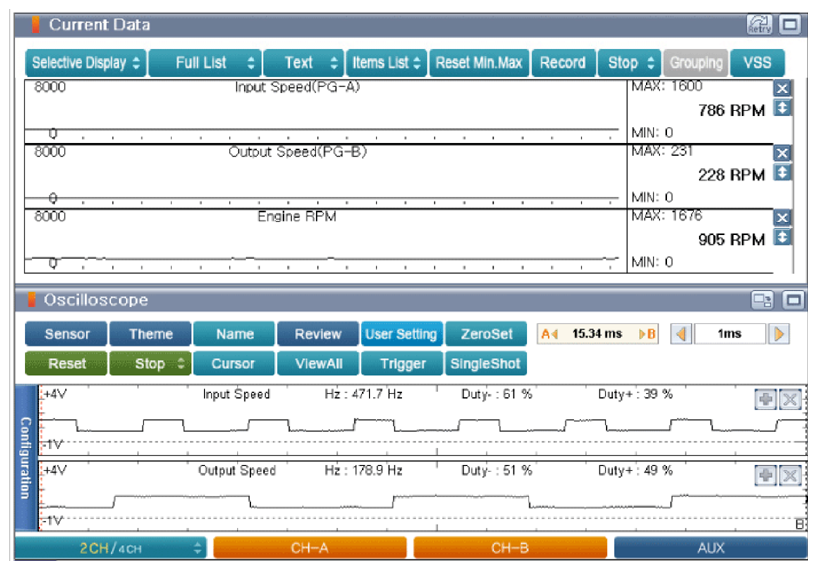817x570 pixels.
Task: Open Current Data Stop dropdown
Action: (x=629, y=63)
